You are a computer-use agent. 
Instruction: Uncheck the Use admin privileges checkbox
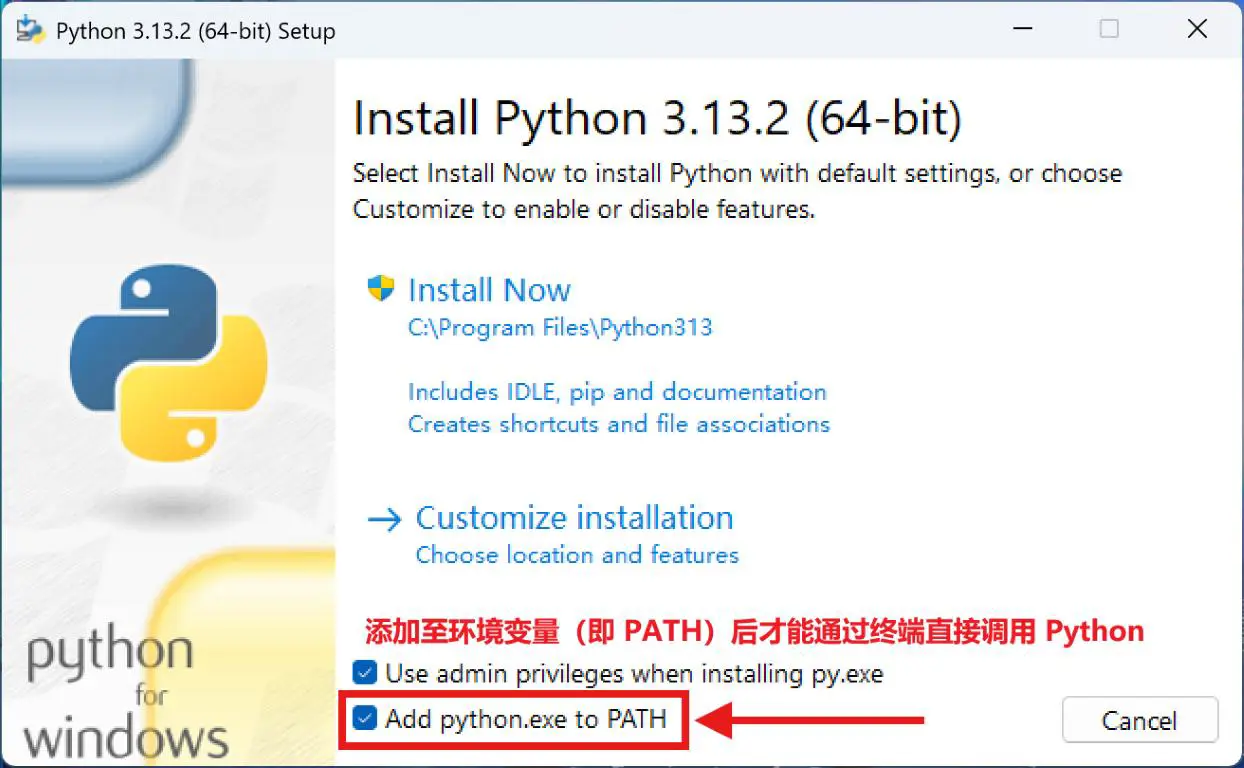pos(365,673)
